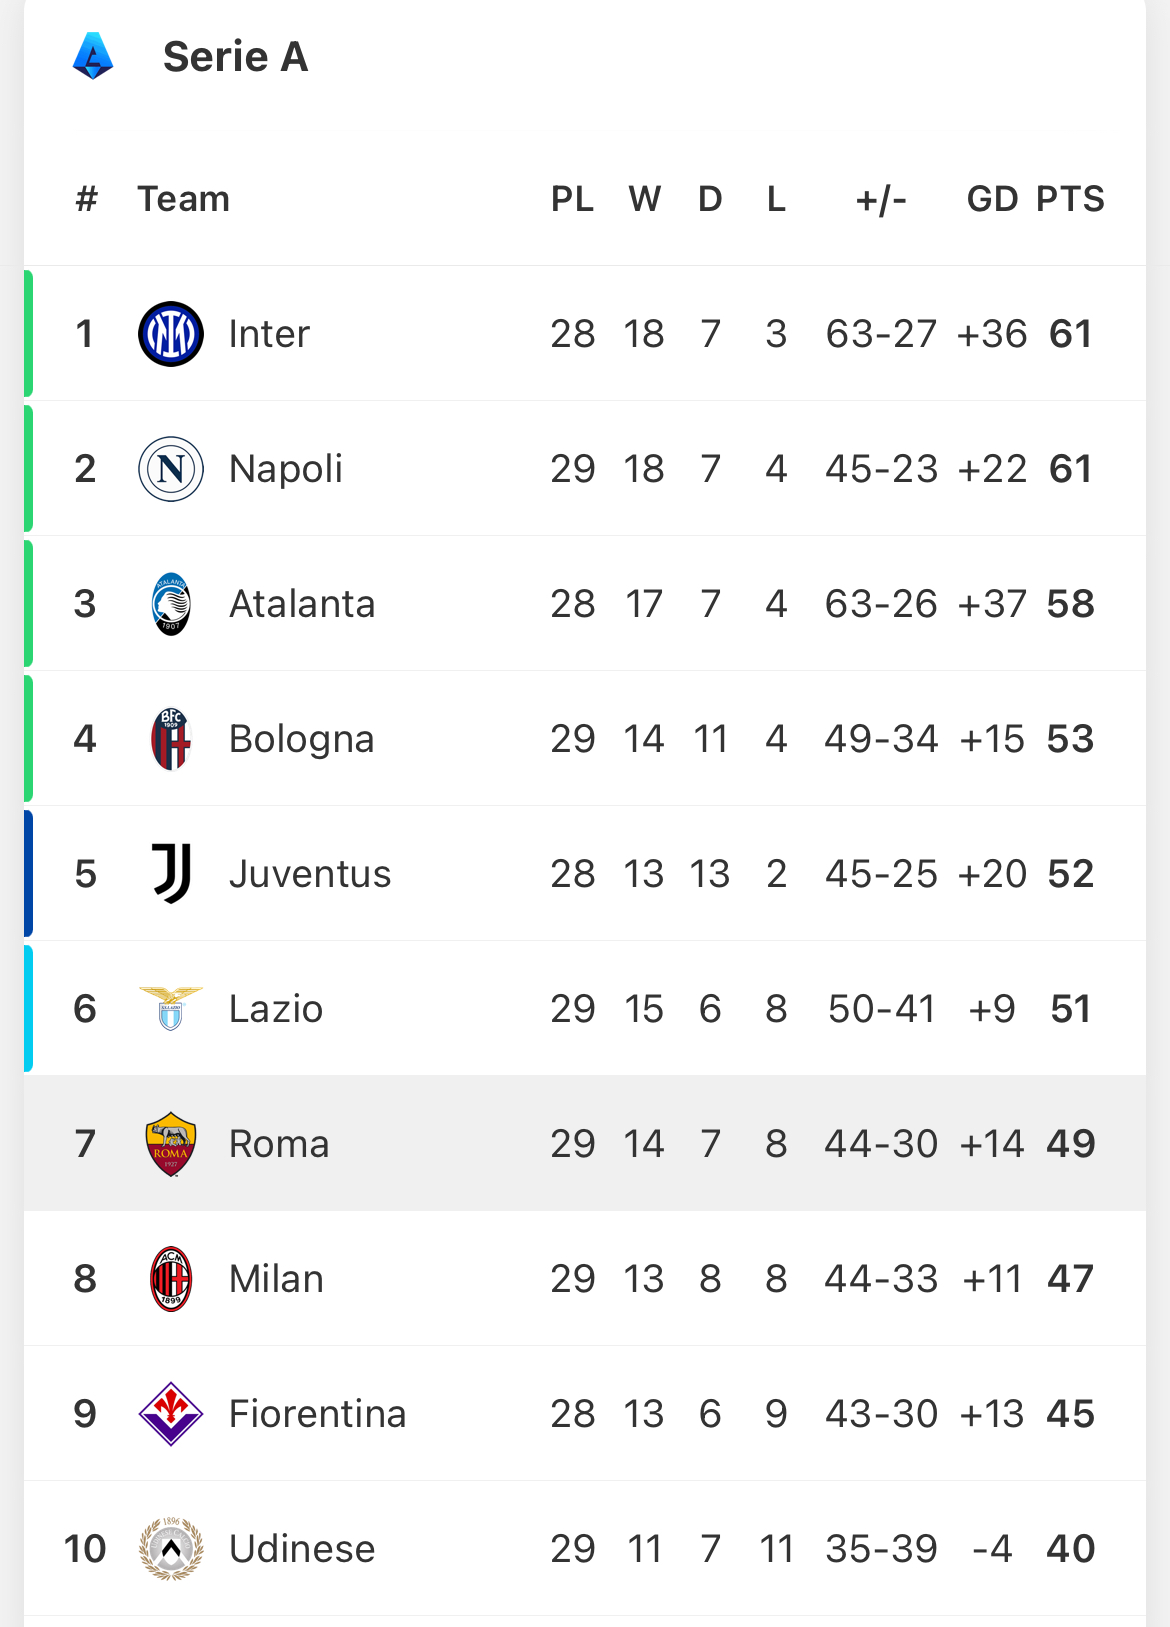This screenshot has width=1170, height=1627.
Task: Select the Lazio eagle crest
Action: pyautogui.click(x=171, y=1008)
